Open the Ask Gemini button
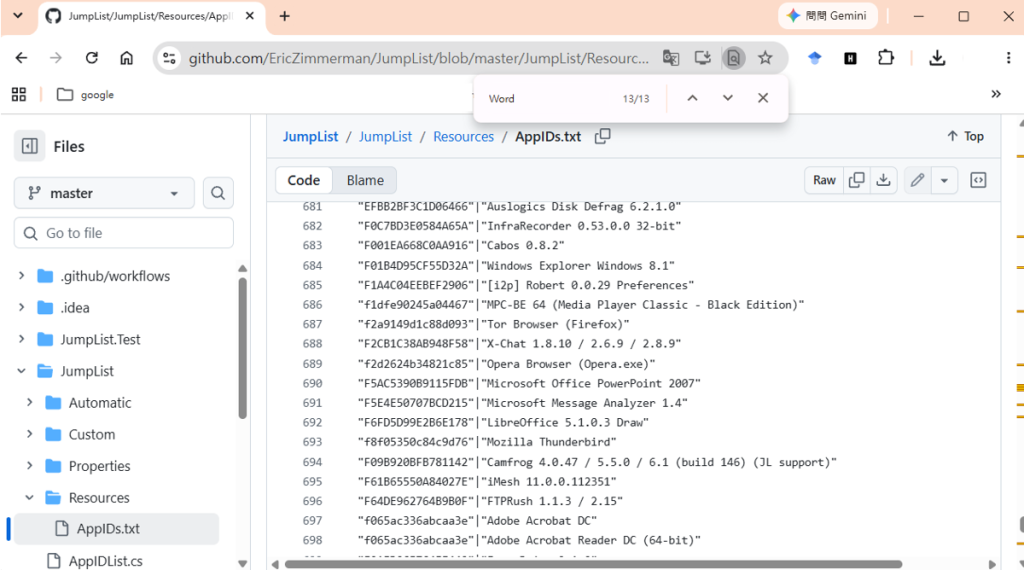1024x570 pixels. pos(827,16)
